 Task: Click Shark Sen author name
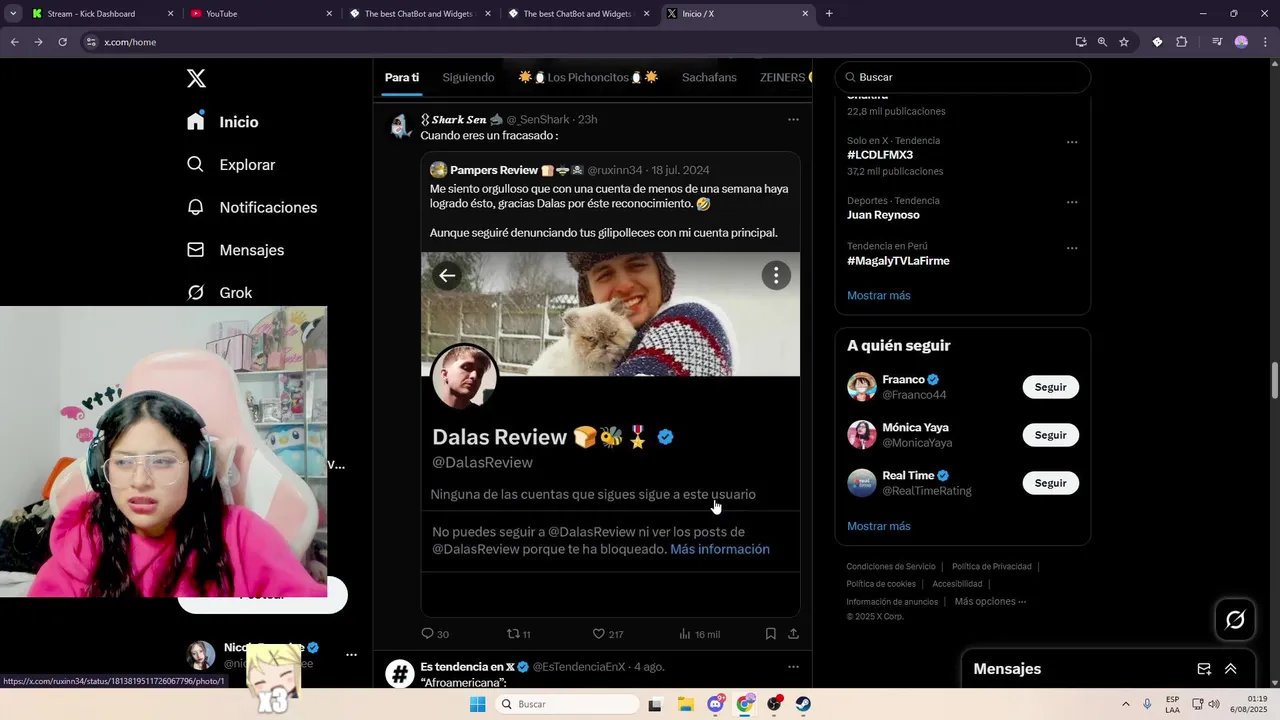pyautogui.click(x=460, y=119)
